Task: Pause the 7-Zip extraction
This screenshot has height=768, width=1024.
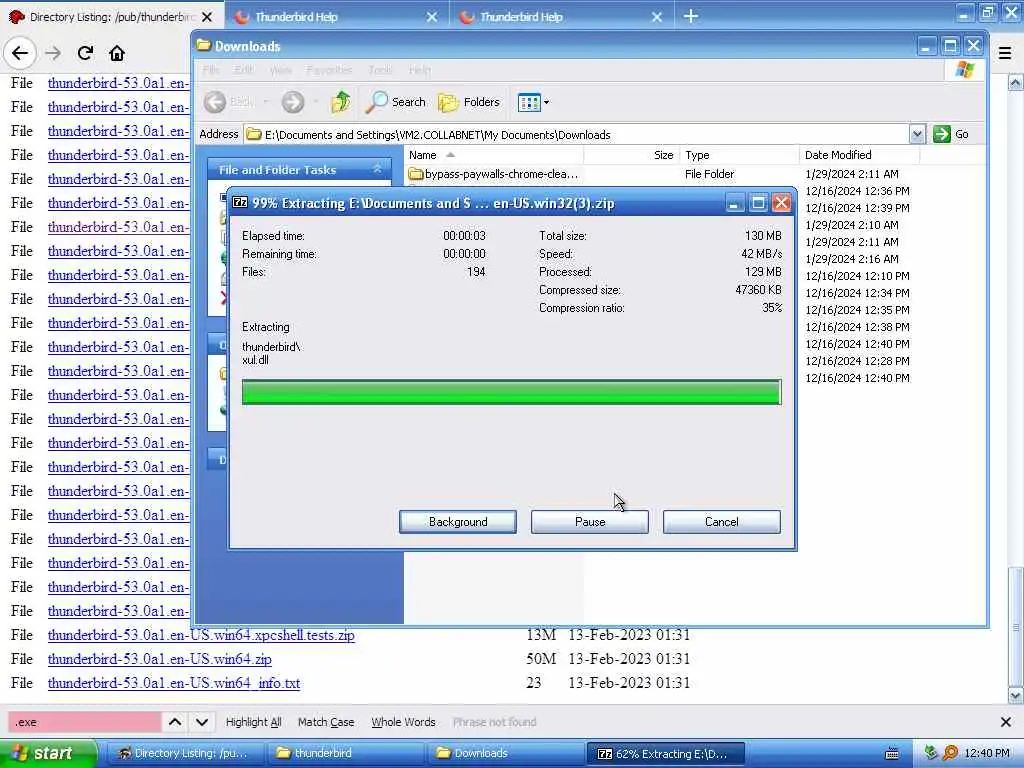Action: pyautogui.click(x=590, y=522)
